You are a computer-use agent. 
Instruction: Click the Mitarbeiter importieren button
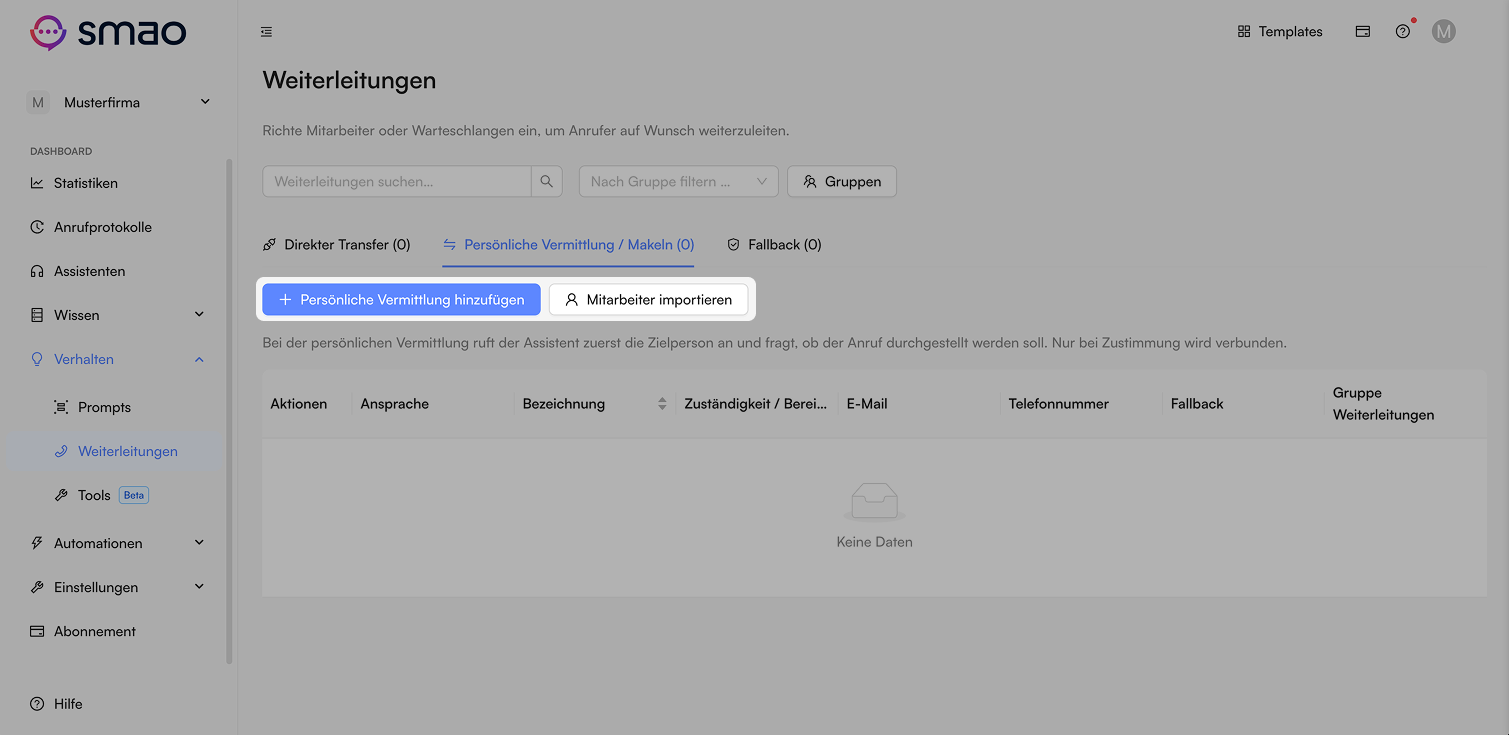tap(648, 300)
